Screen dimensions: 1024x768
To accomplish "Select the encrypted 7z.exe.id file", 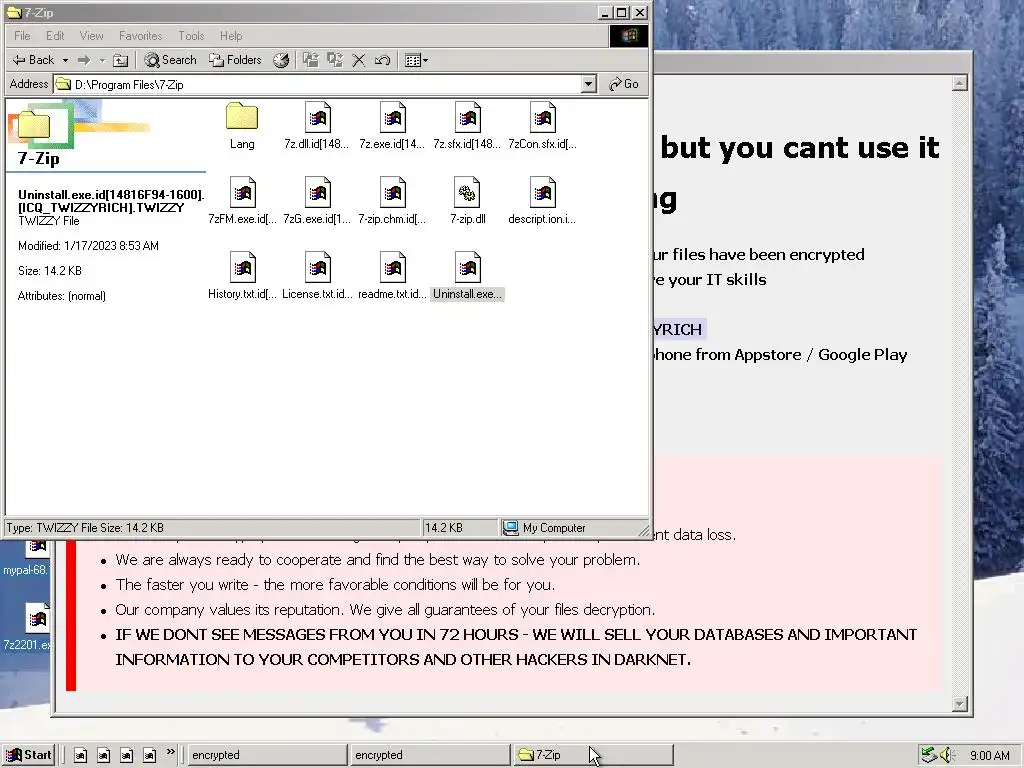I will click(x=392, y=126).
